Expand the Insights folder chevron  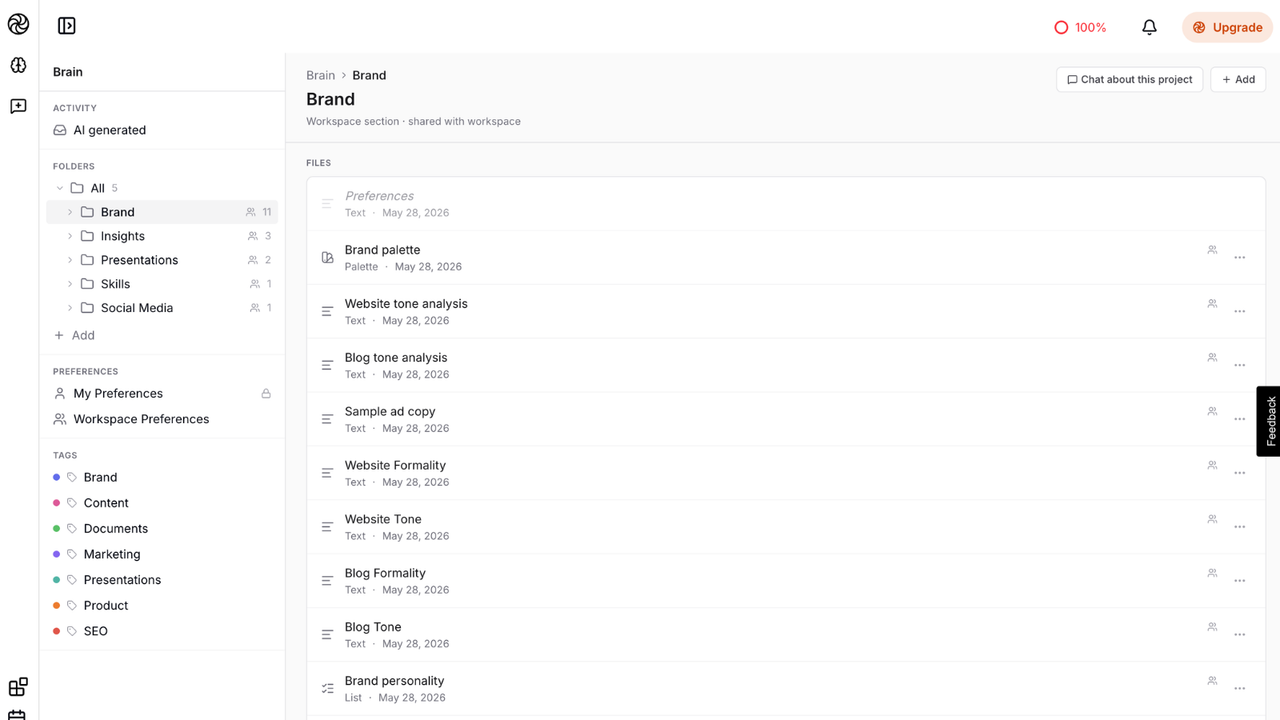tap(70, 236)
